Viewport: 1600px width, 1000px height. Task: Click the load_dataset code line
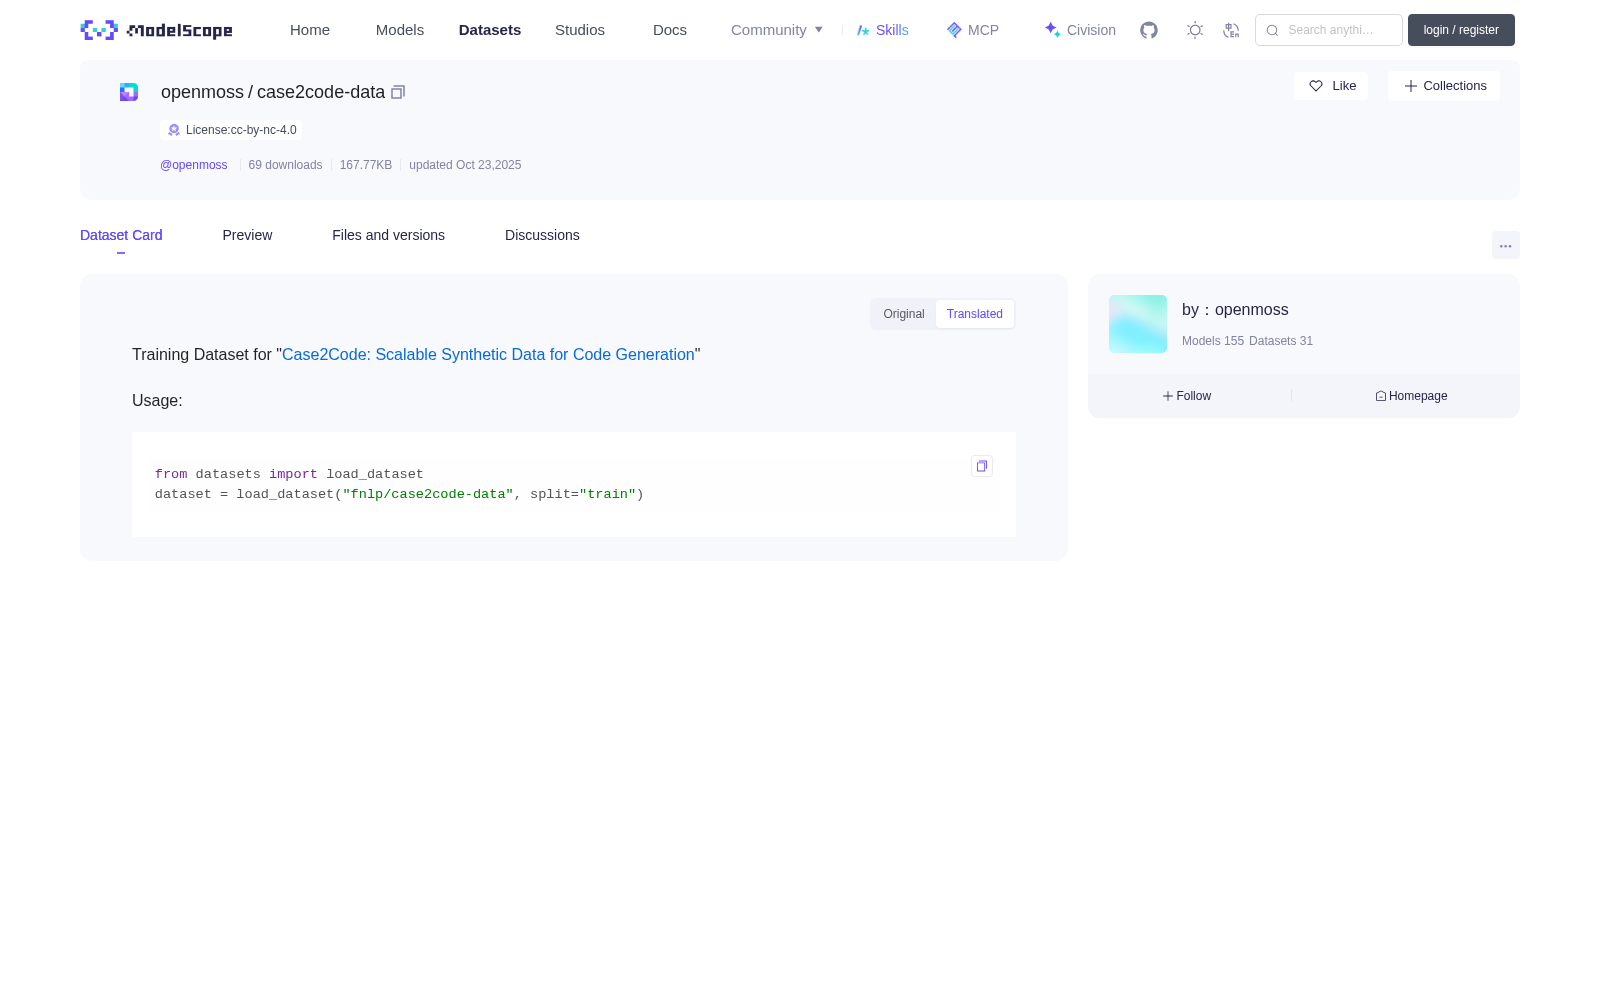(399, 494)
